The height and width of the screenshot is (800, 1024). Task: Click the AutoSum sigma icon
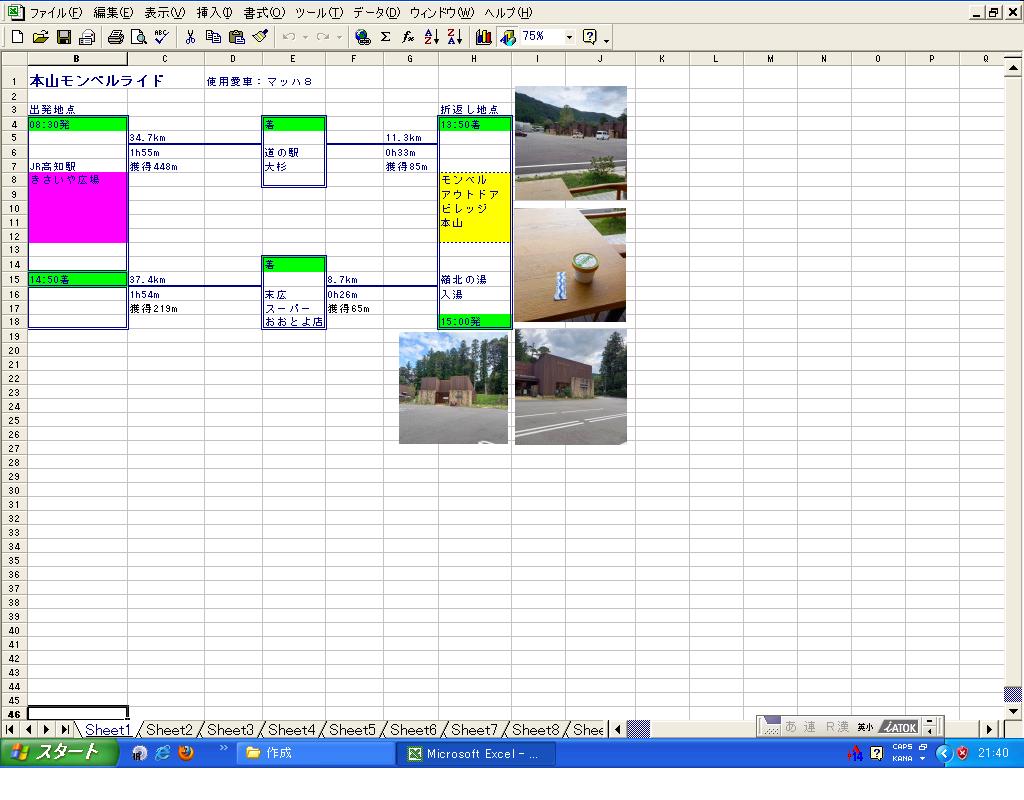[385, 37]
